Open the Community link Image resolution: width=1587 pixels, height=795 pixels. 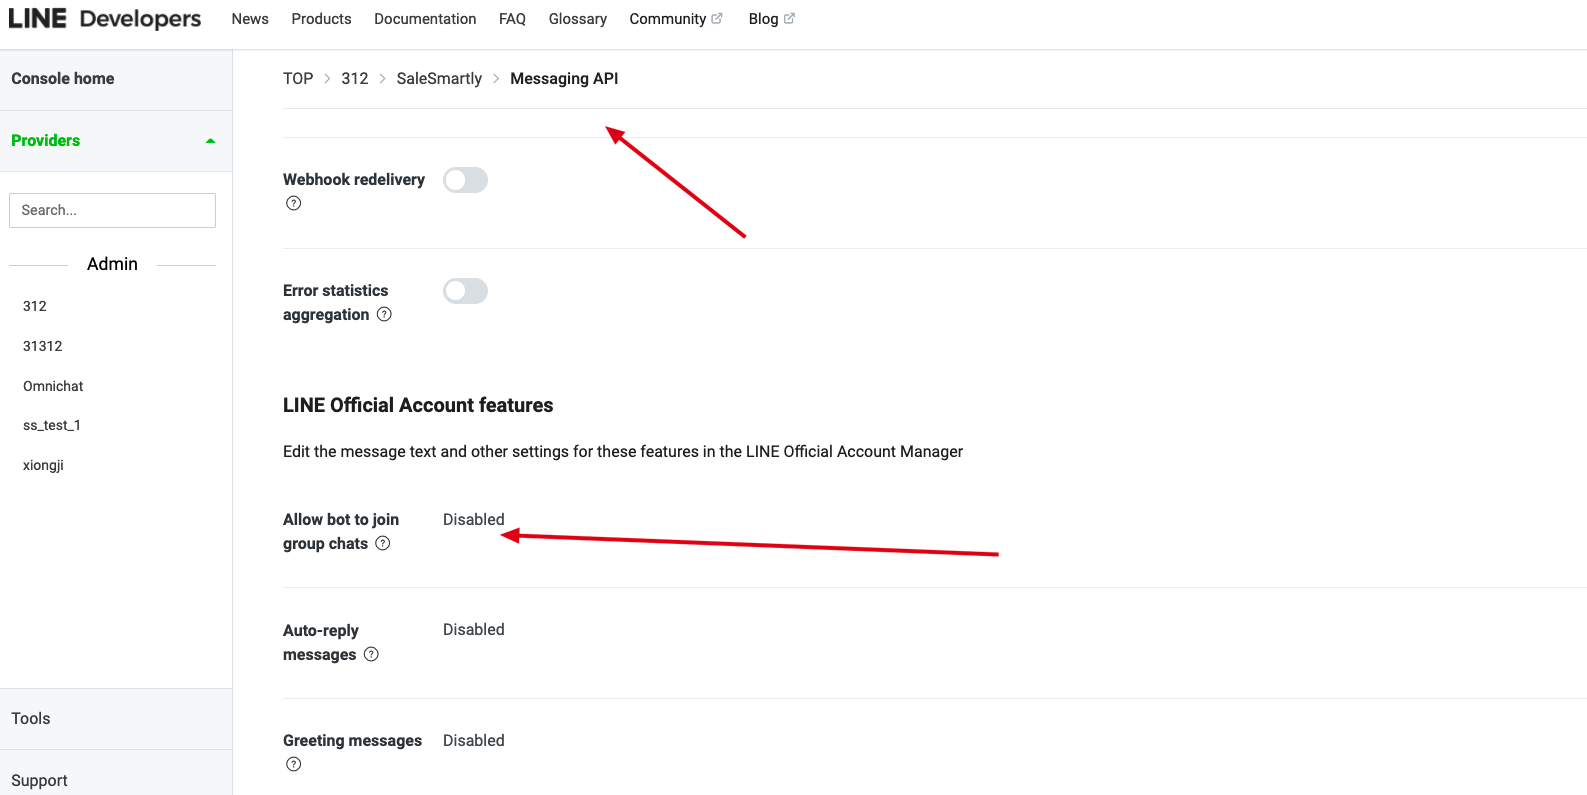(x=667, y=19)
